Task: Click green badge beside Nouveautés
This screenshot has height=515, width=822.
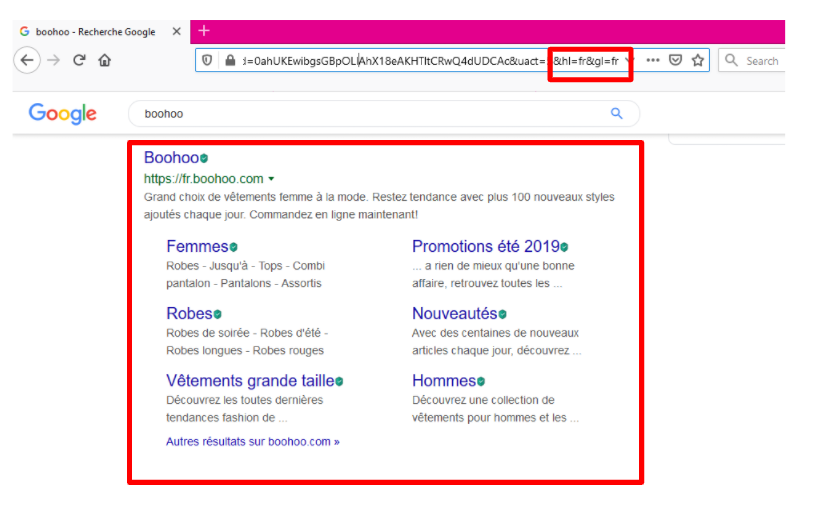Action: tap(503, 314)
